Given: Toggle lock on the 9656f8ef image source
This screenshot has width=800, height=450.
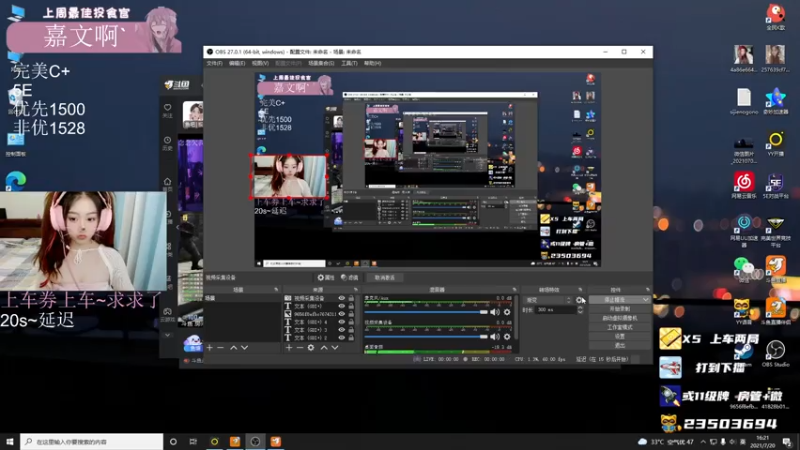Looking at the screenshot, I should pos(351,314).
